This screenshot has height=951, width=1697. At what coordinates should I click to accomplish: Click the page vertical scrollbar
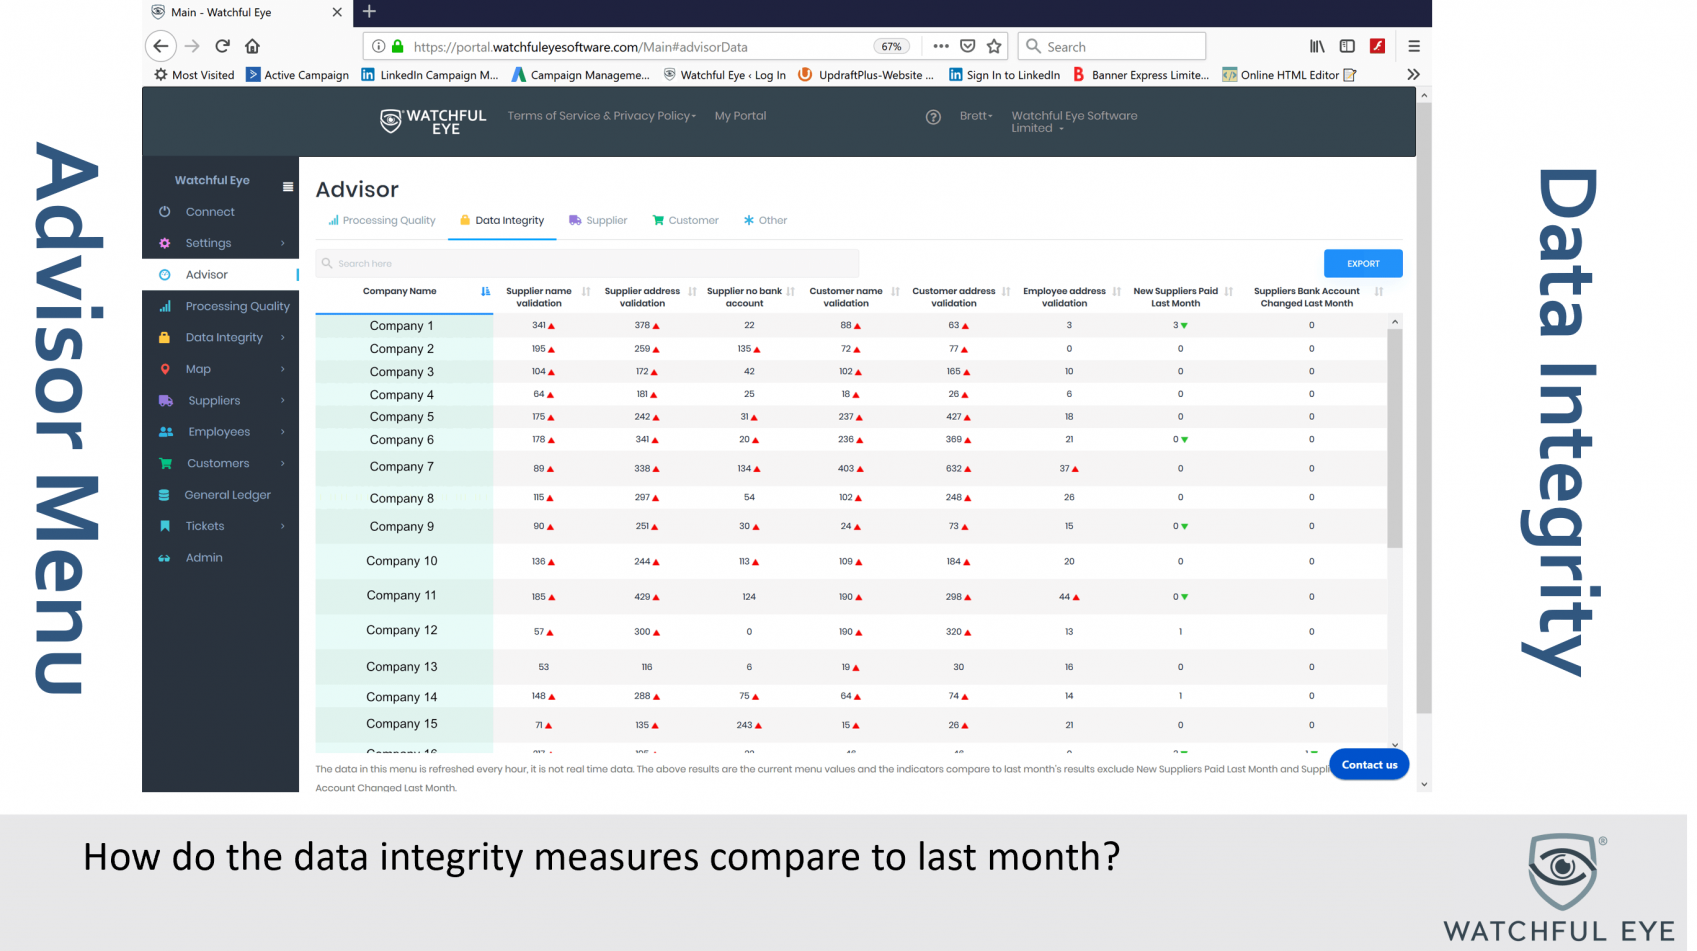pyautogui.click(x=1424, y=407)
